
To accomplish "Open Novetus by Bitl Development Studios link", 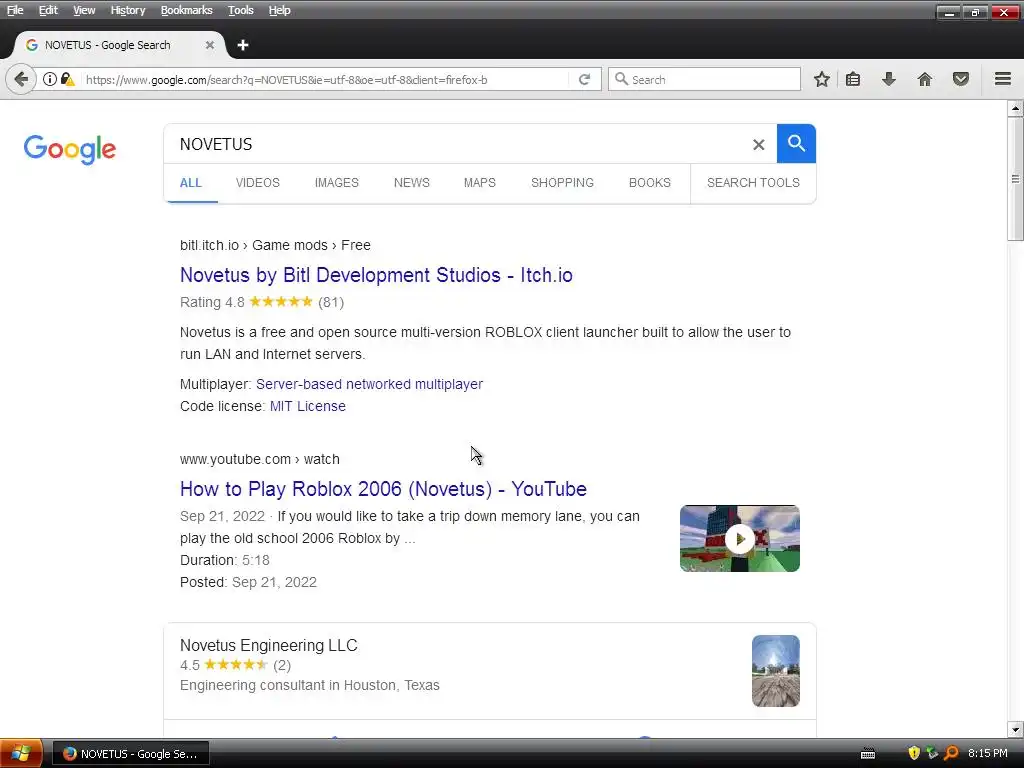I will click(376, 275).
